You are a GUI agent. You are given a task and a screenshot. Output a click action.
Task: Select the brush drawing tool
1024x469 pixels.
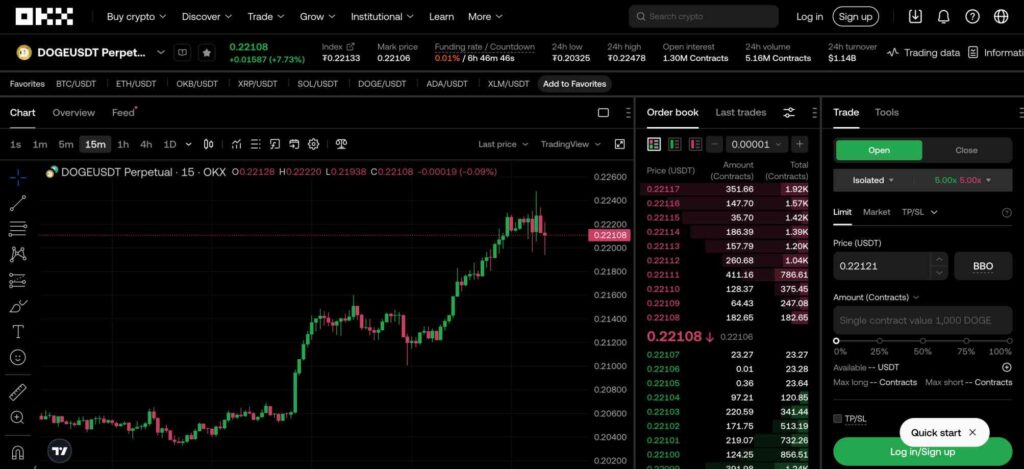18,306
